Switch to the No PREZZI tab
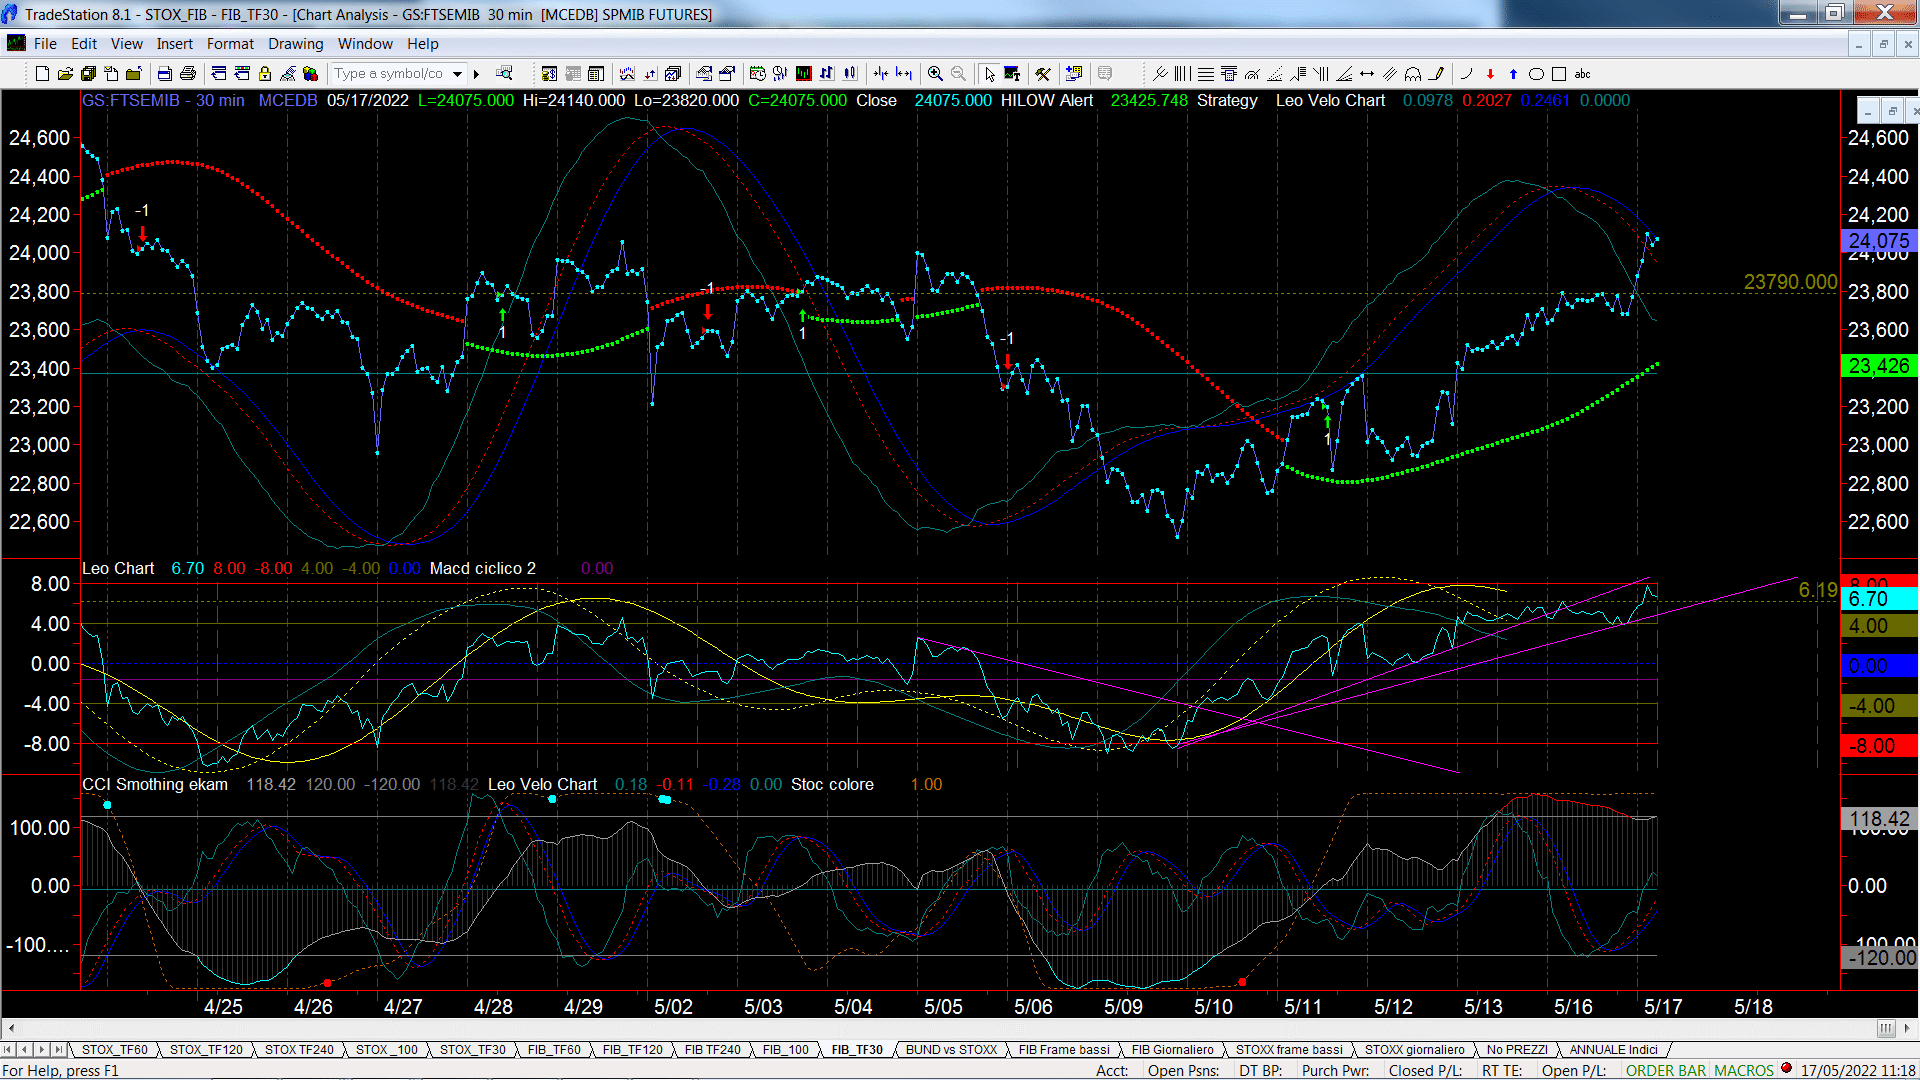The image size is (1920, 1080). point(1517,1050)
